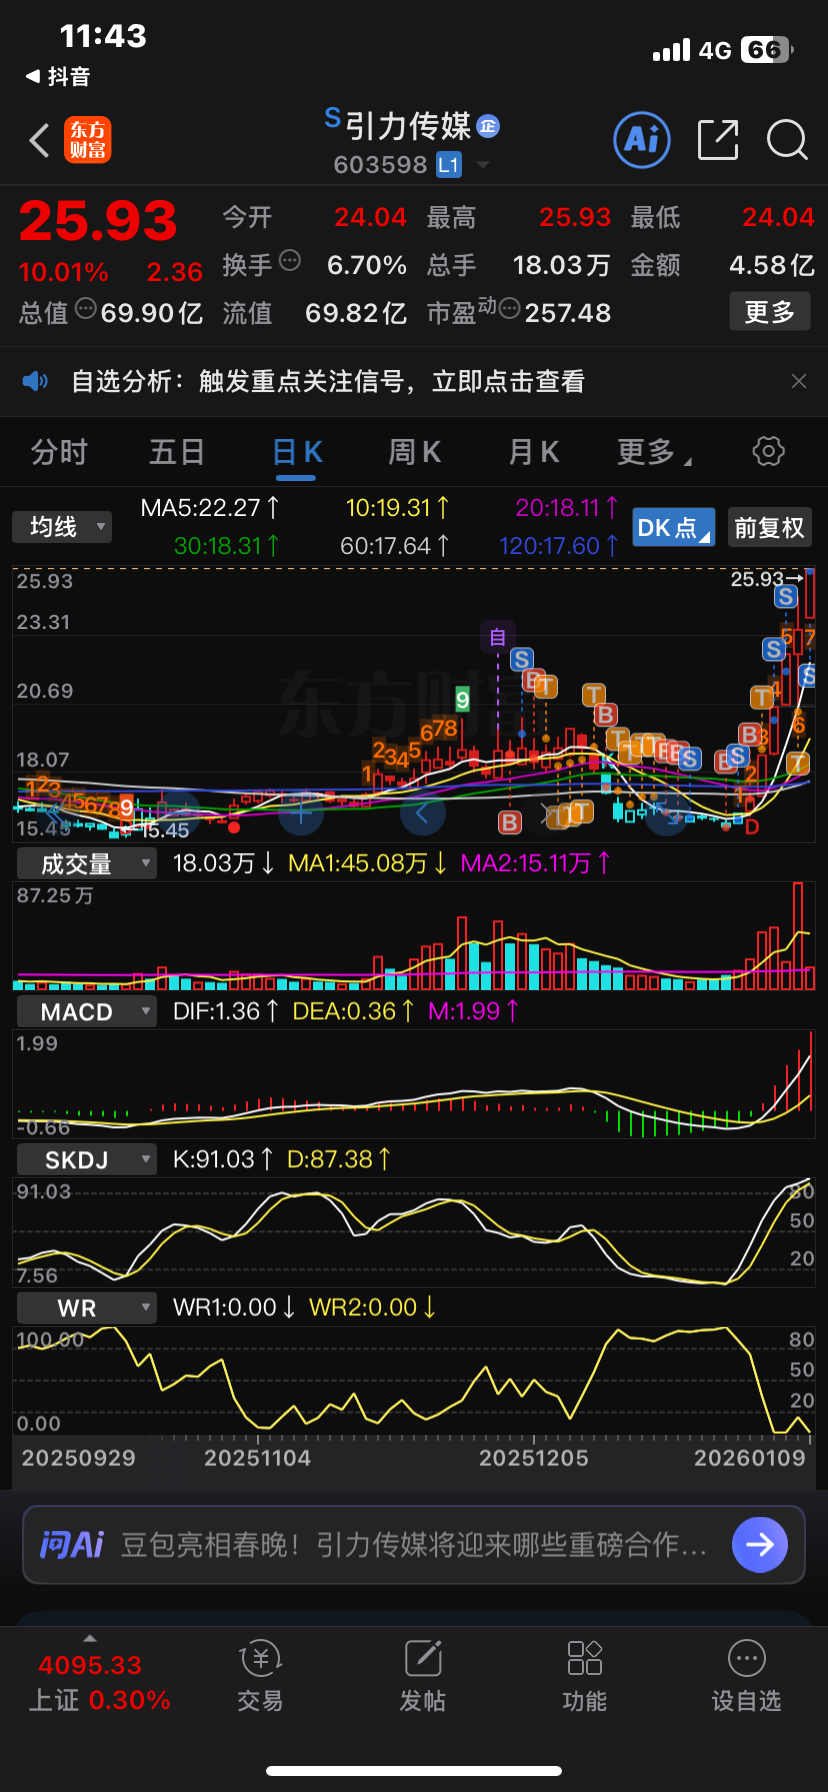
Task: Switch to 月K tab
Action: pyautogui.click(x=534, y=453)
